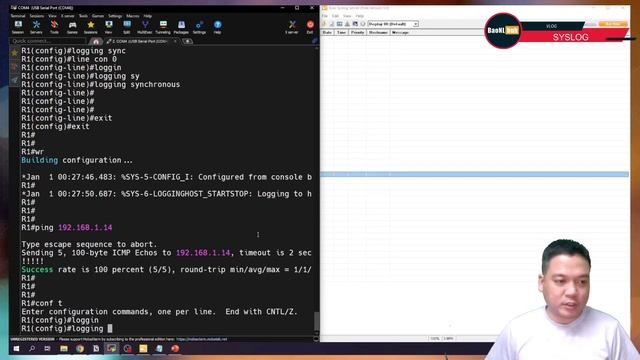The height and width of the screenshot is (360, 640).
Task: Open File Explorer from the taskbar
Action: tap(64, 349)
